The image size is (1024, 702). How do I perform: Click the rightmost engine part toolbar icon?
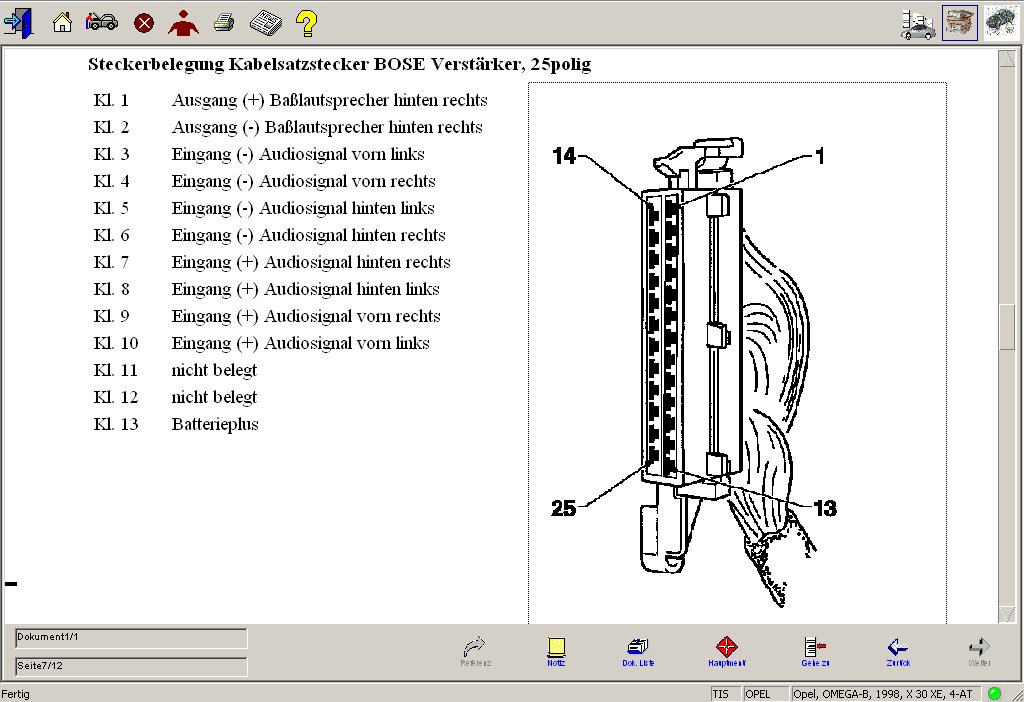click(1000, 22)
